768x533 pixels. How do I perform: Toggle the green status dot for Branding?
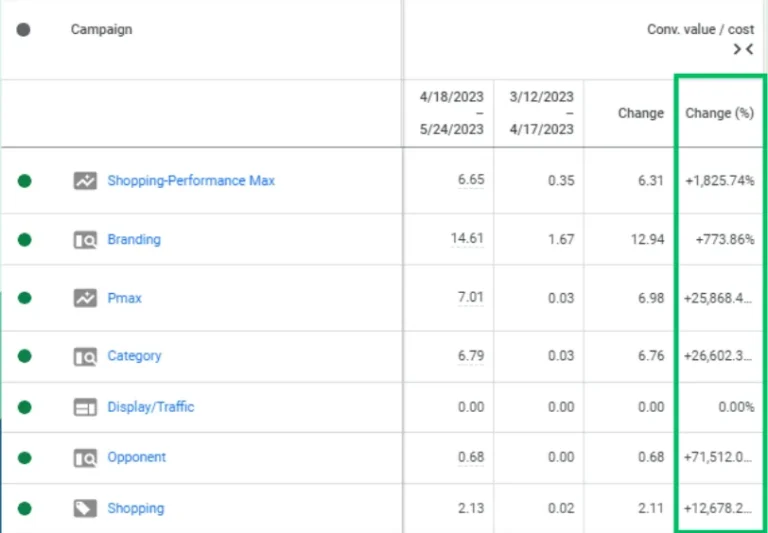click(x=24, y=240)
